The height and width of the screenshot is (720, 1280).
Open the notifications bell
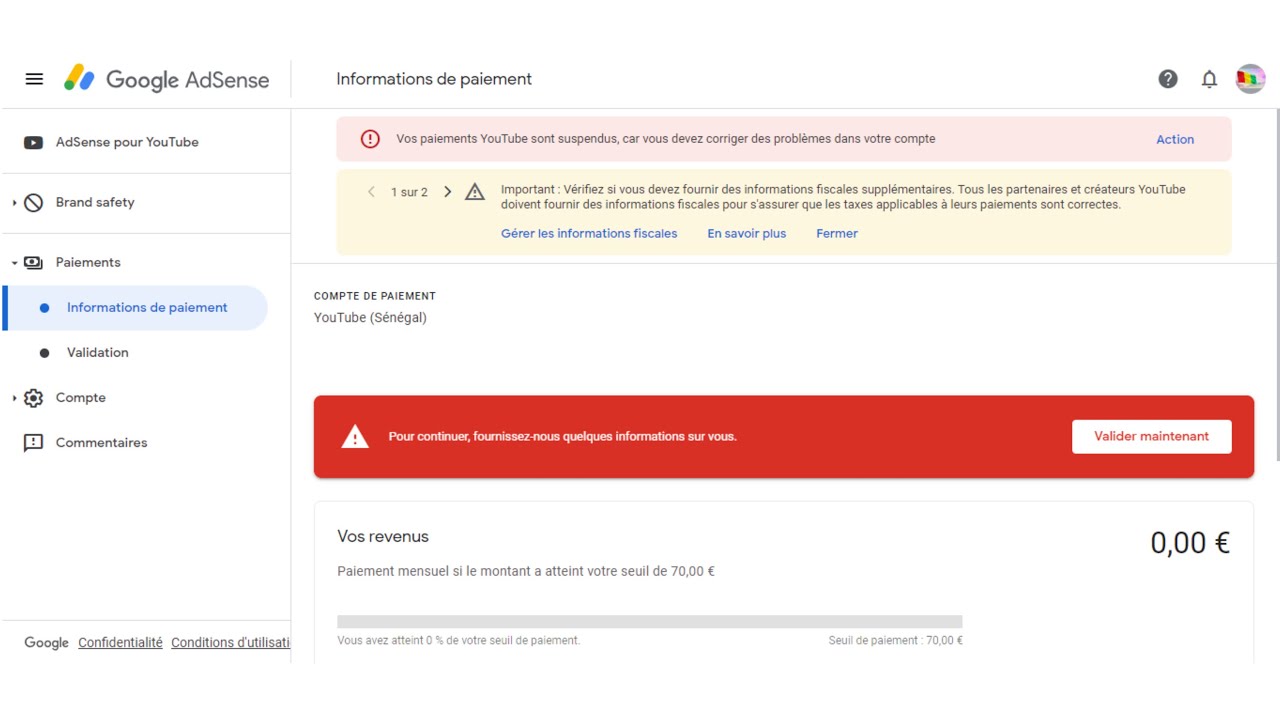tap(1209, 79)
